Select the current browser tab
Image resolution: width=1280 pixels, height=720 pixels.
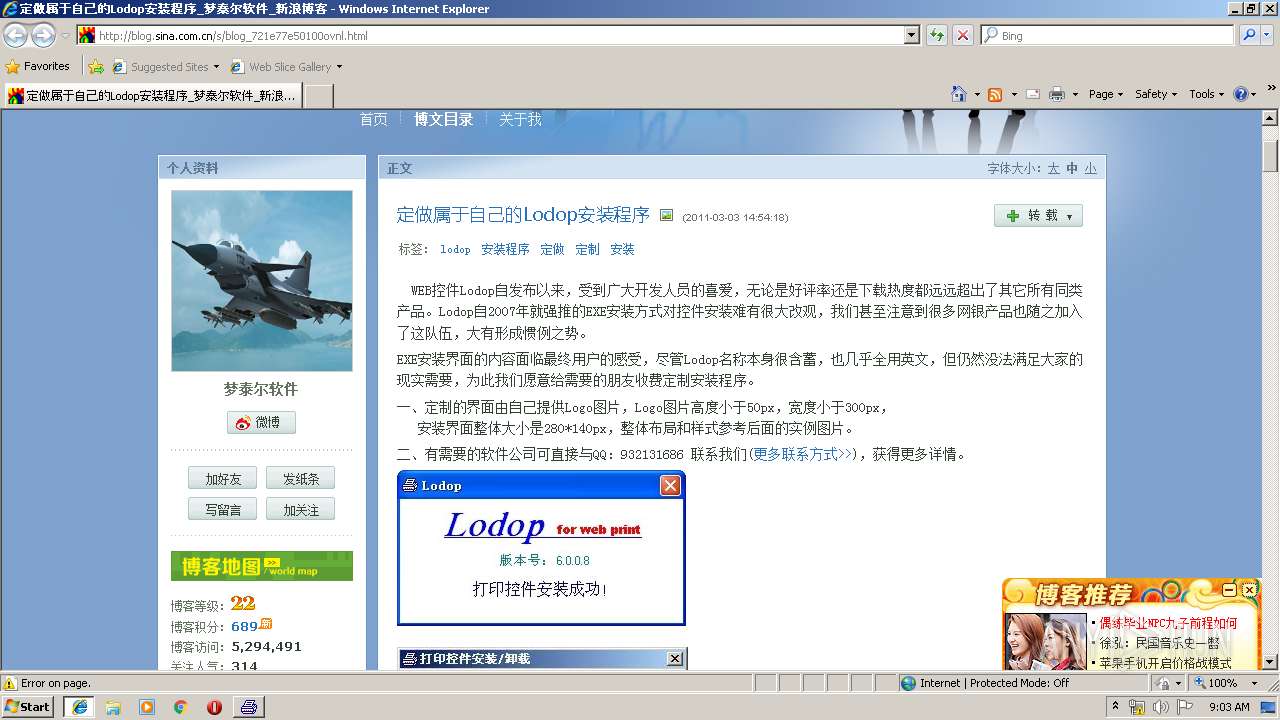click(152, 96)
